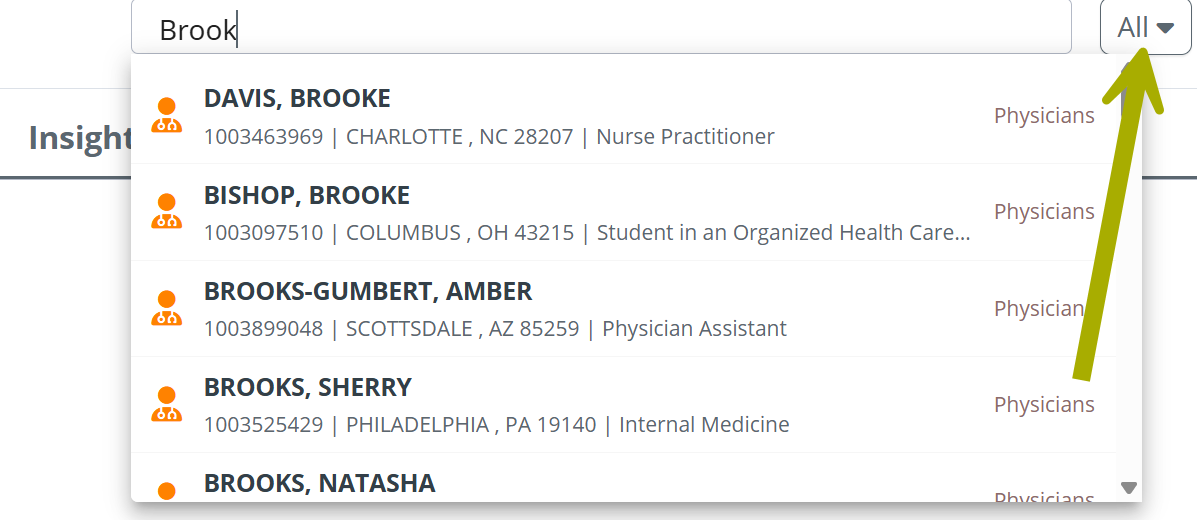Viewport: 1197px width, 520px height.
Task: Click the Charlotte, NC 28207 details line
Action: [489, 136]
